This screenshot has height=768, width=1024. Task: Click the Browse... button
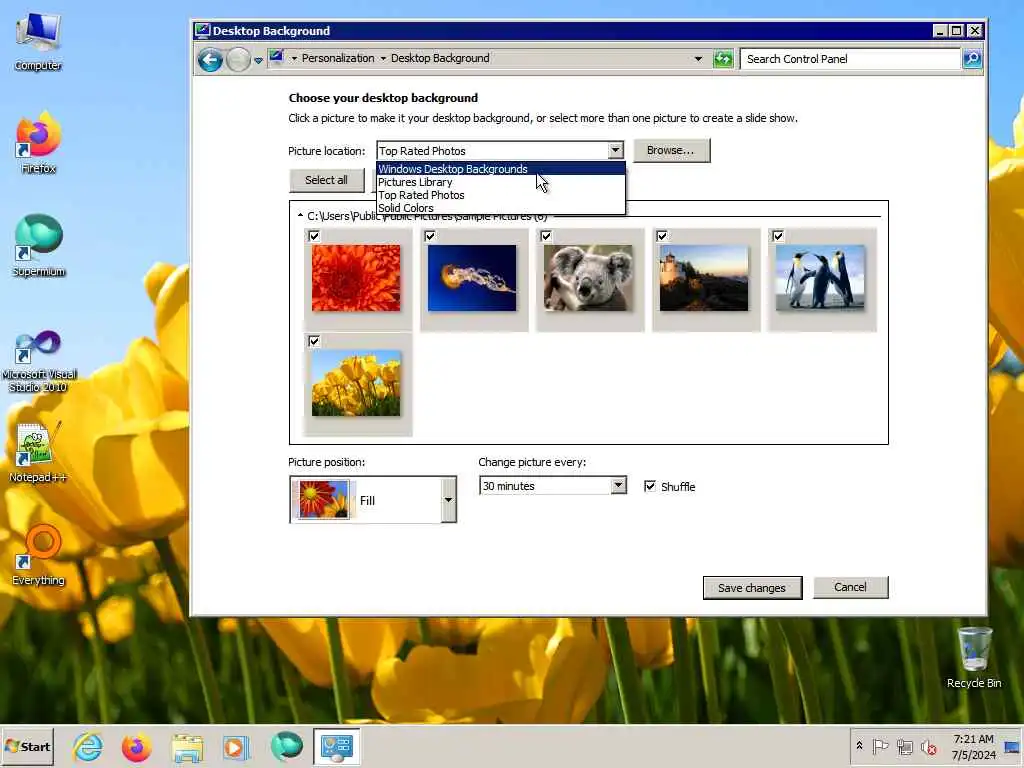[671, 150]
